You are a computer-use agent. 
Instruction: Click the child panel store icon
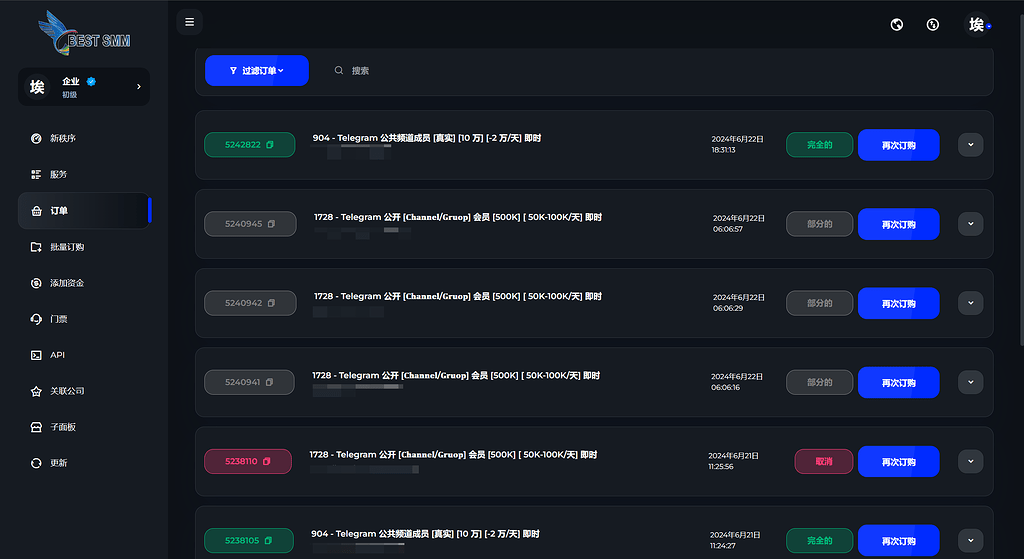36,427
